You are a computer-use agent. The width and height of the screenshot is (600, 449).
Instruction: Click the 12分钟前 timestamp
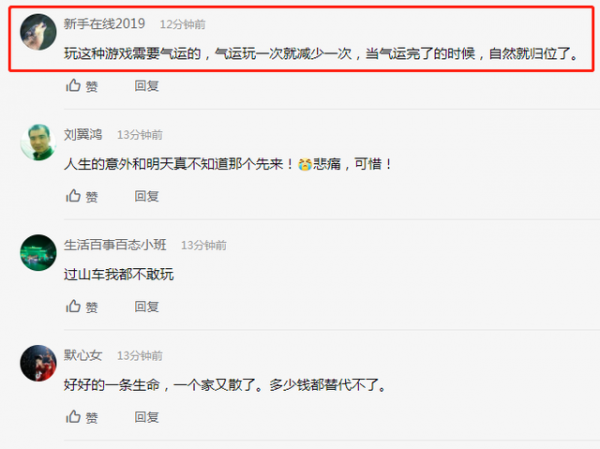point(183,24)
